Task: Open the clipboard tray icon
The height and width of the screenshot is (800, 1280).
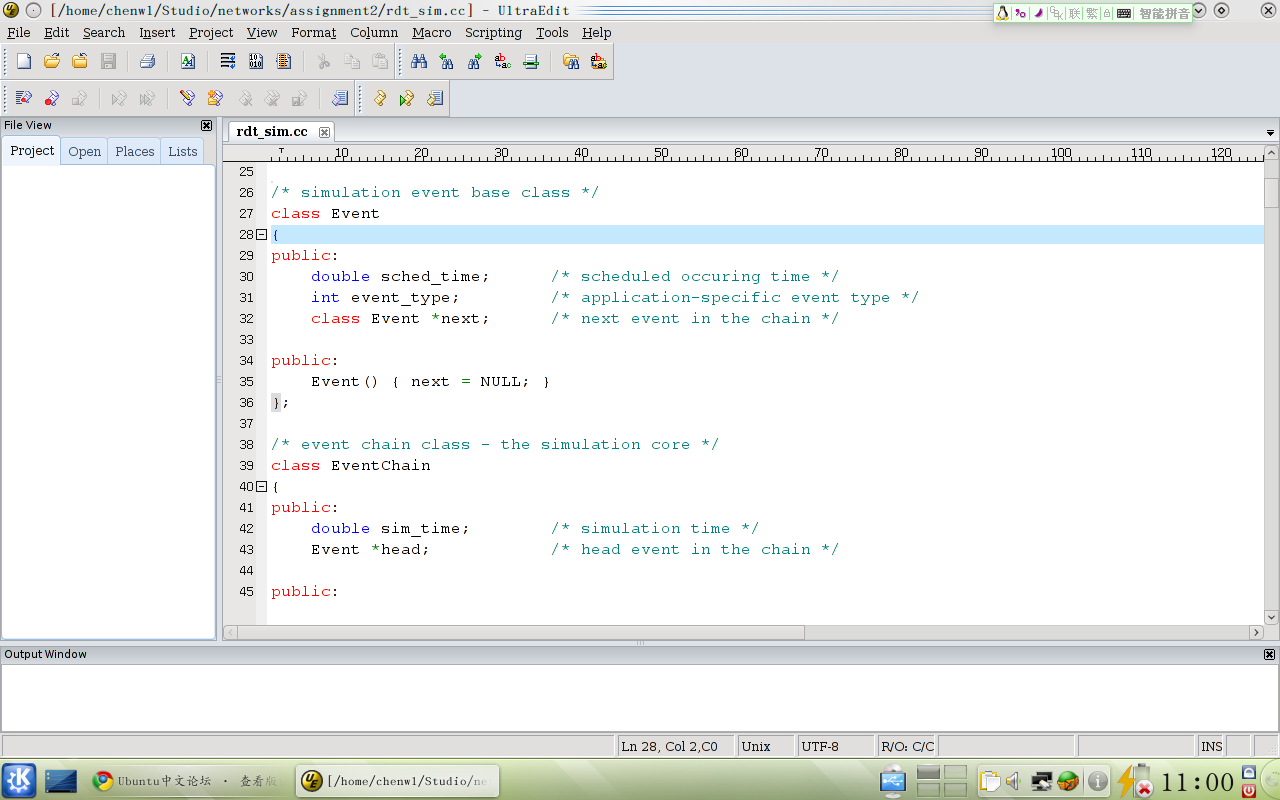Action: coord(990,781)
